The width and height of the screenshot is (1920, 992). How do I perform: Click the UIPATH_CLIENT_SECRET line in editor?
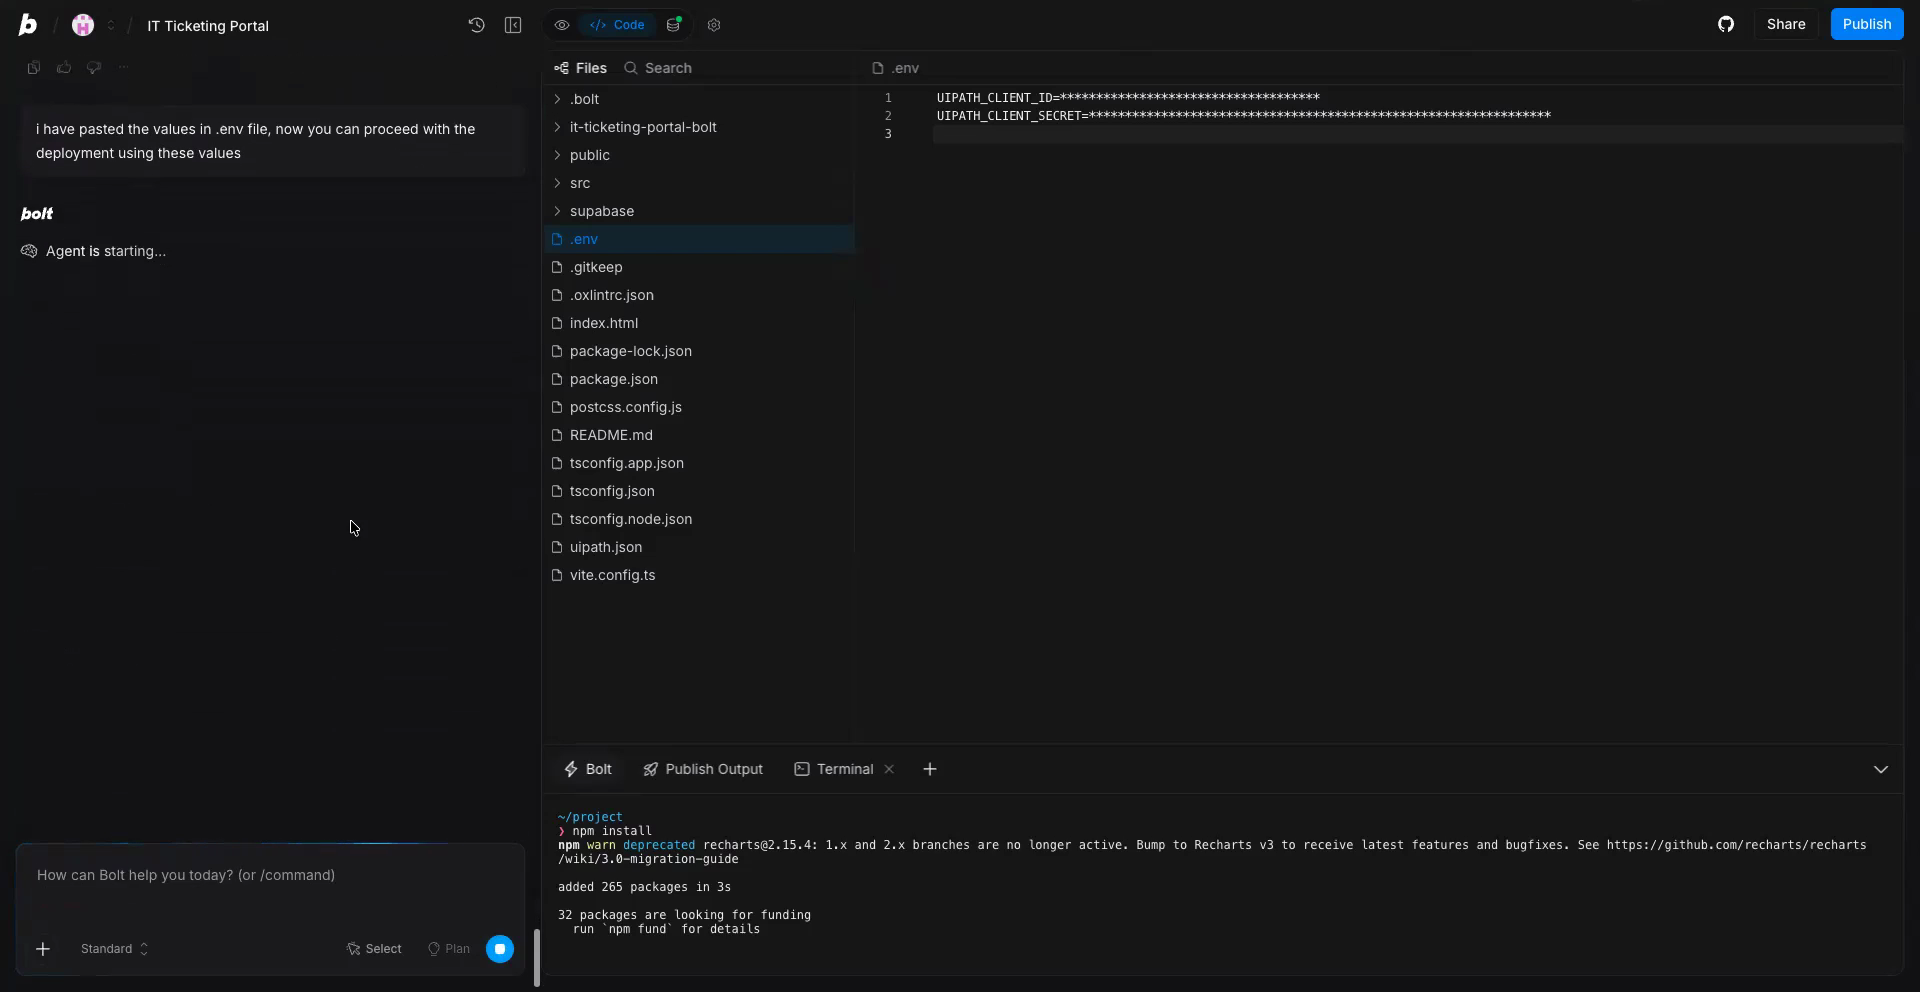coord(1244,116)
